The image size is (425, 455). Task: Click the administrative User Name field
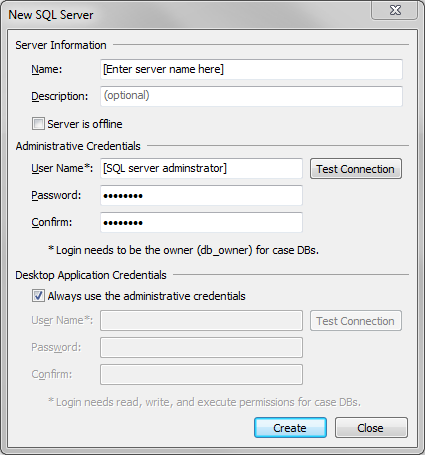(201, 168)
